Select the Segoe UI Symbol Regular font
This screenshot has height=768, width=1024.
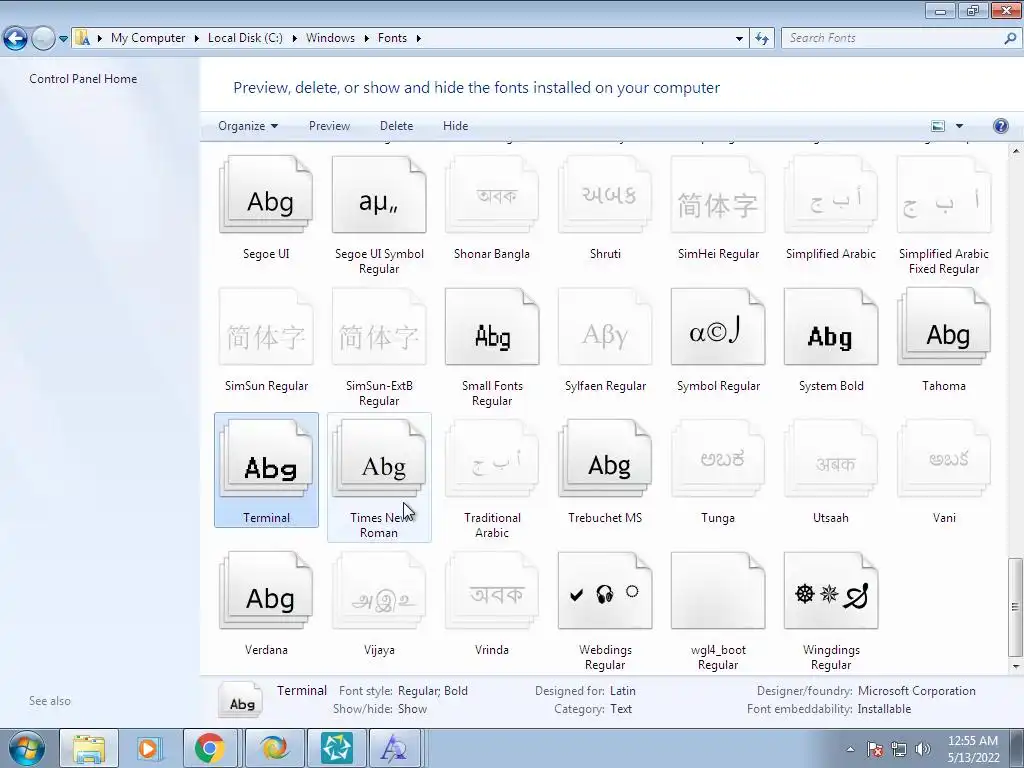379,195
